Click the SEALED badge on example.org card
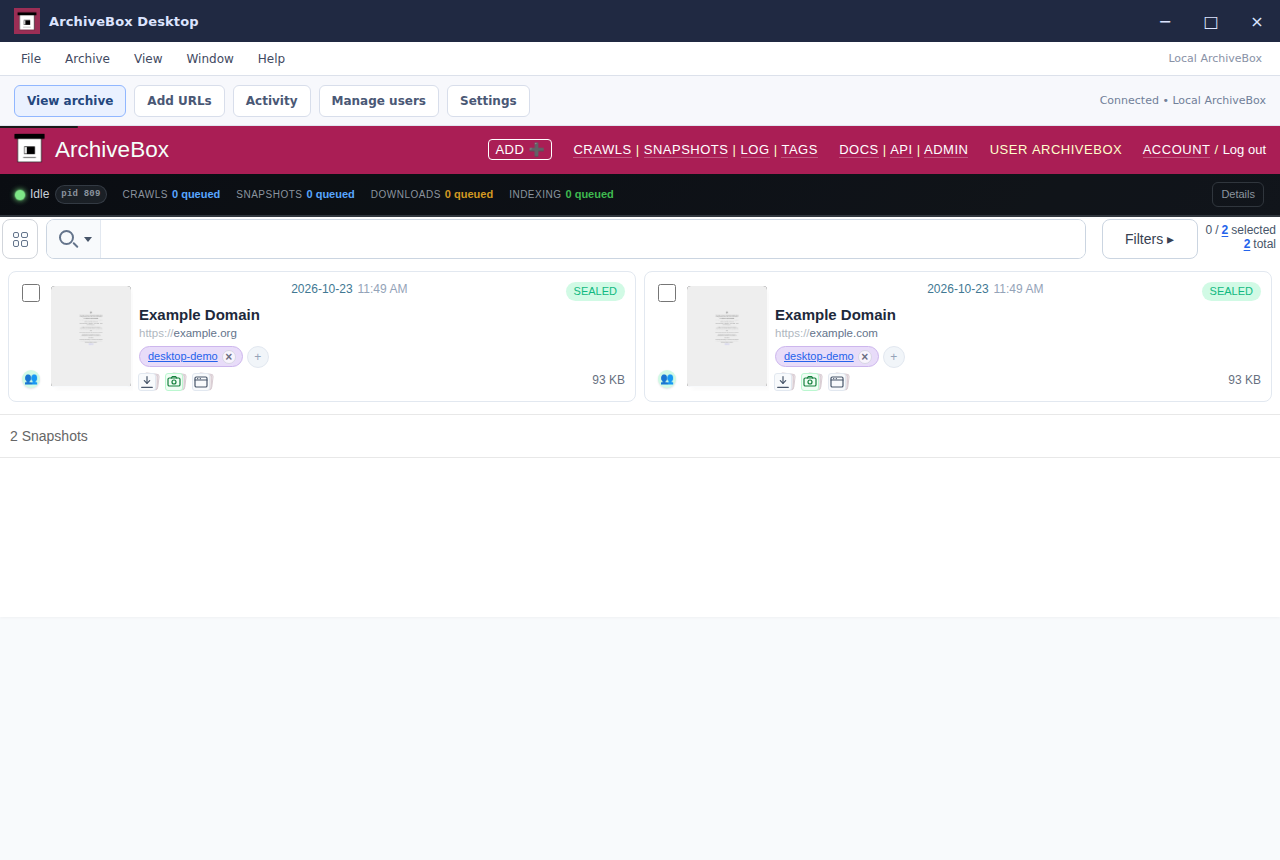Image resolution: width=1280 pixels, height=860 pixels. pyautogui.click(x=595, y=291)
